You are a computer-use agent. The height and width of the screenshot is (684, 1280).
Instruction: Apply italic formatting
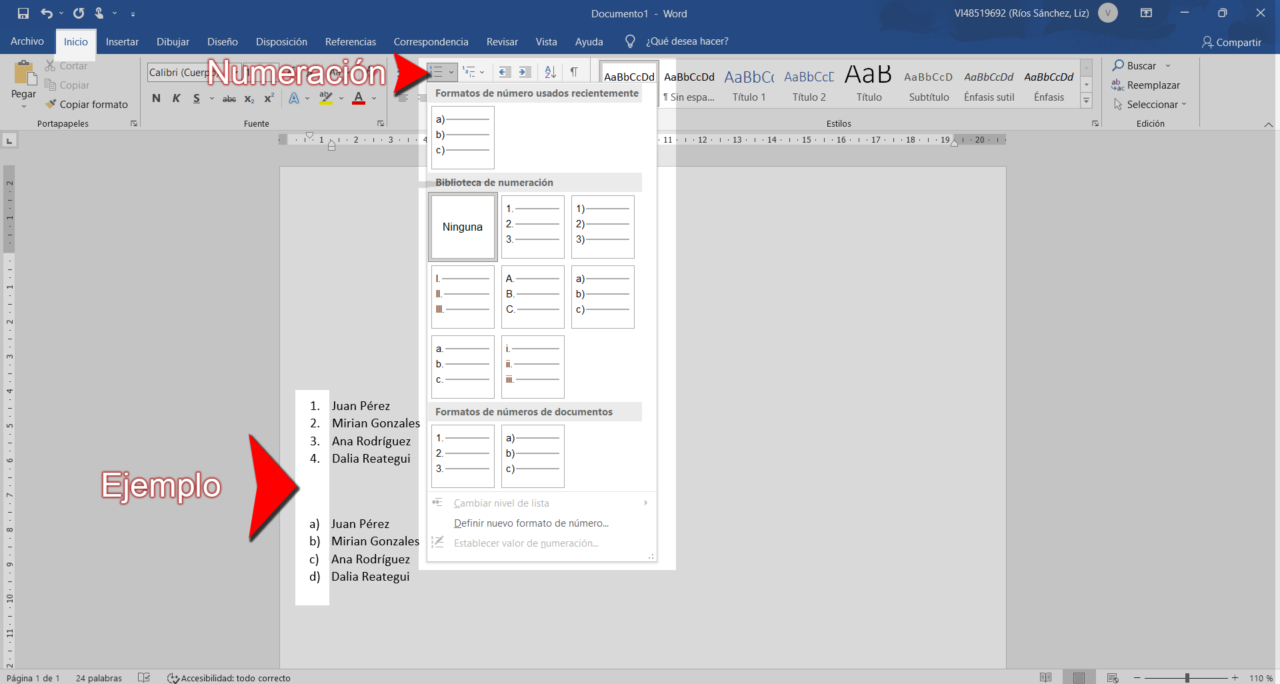click(176, 98)
